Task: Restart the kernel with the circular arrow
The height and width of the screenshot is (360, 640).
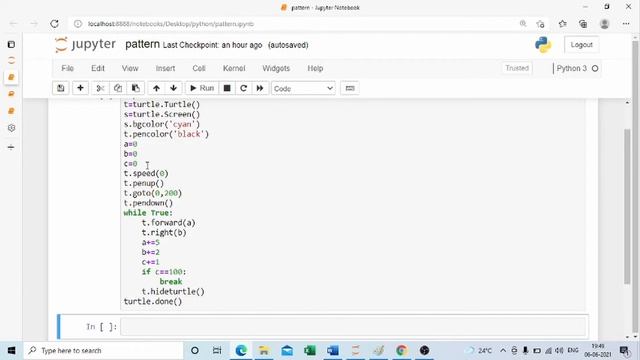Action: click(244, 88)
